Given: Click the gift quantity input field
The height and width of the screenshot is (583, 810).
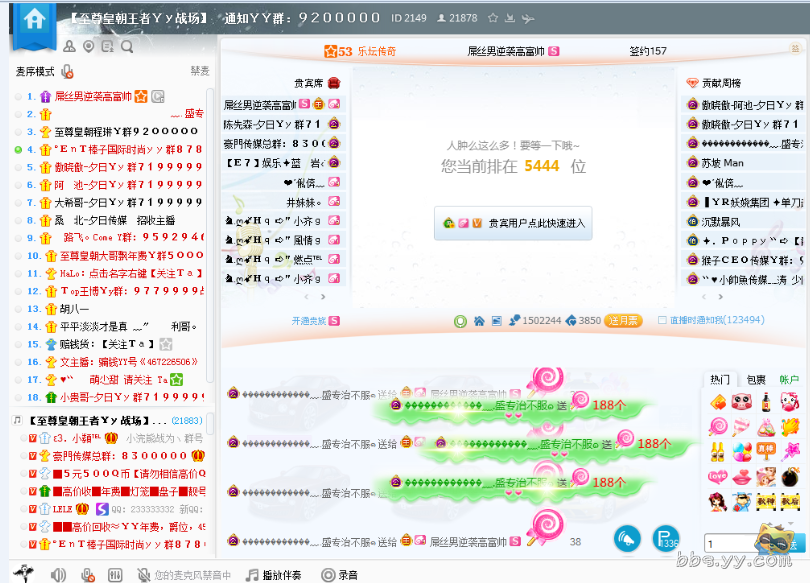Looking at the screenshot, I should (730, 543).
